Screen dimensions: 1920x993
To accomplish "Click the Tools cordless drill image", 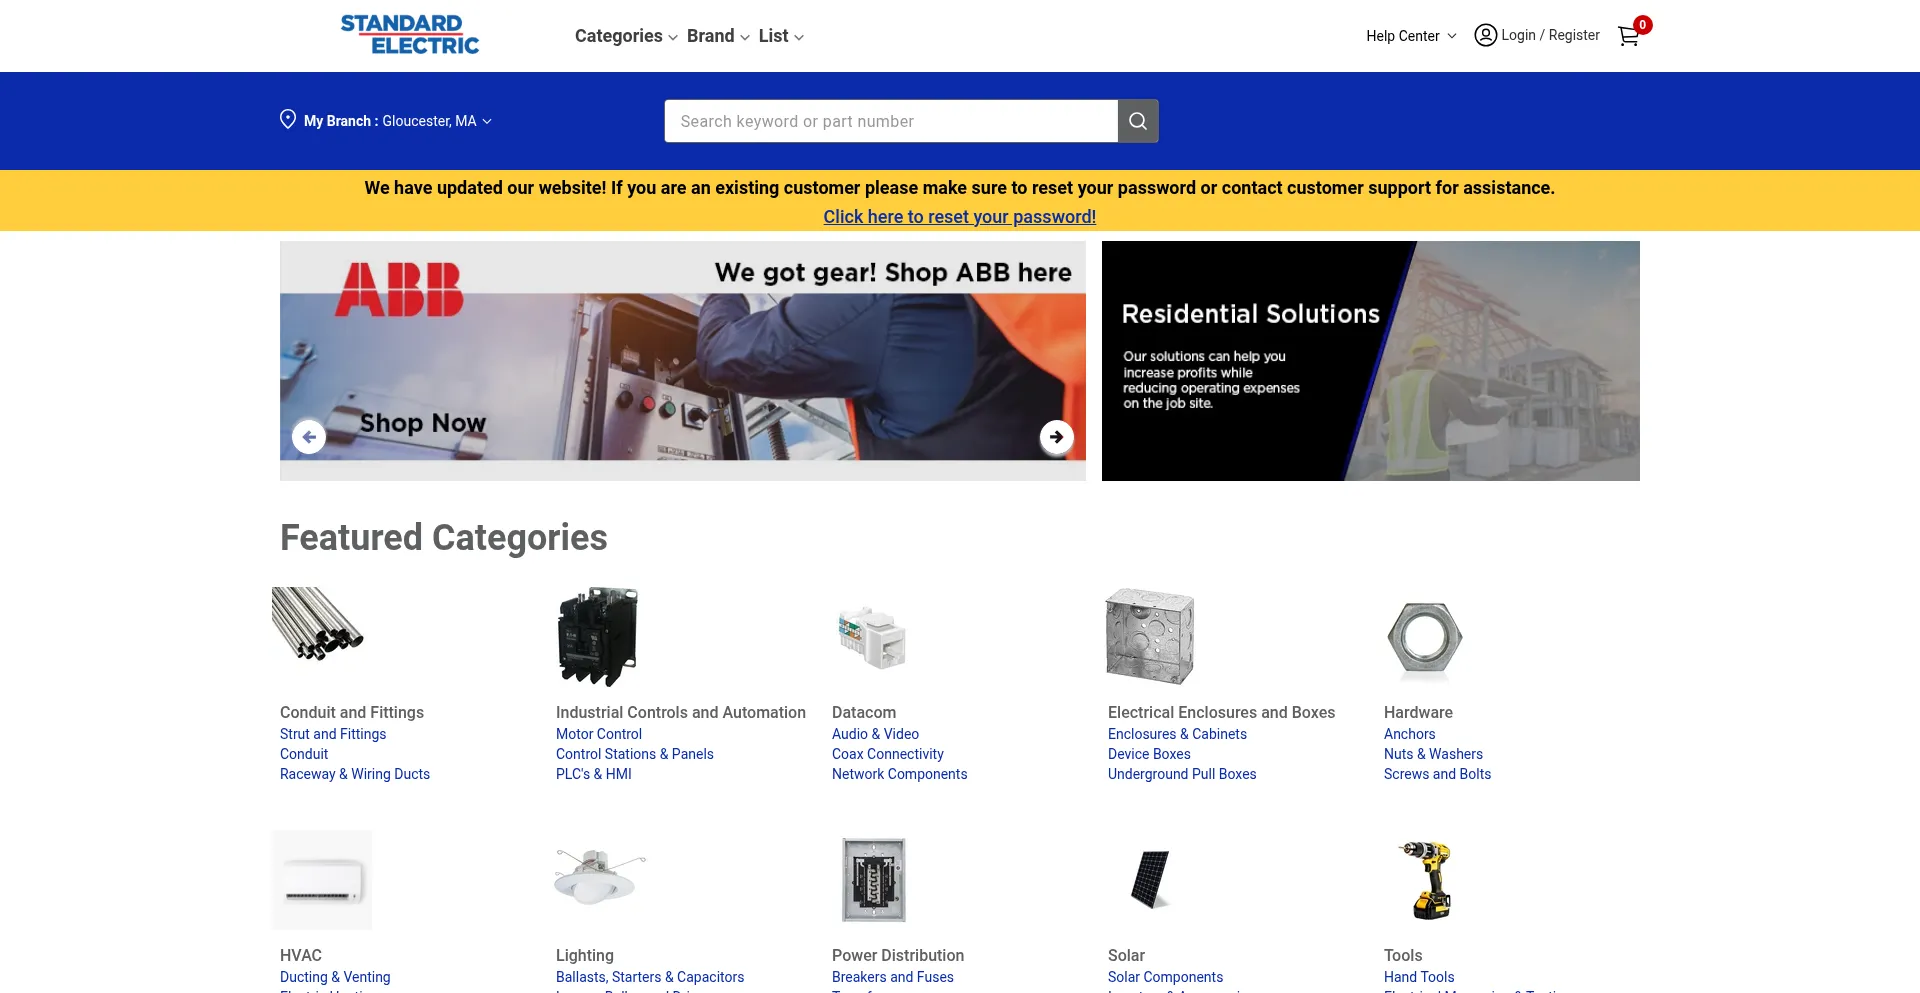I will point(1427,880).
